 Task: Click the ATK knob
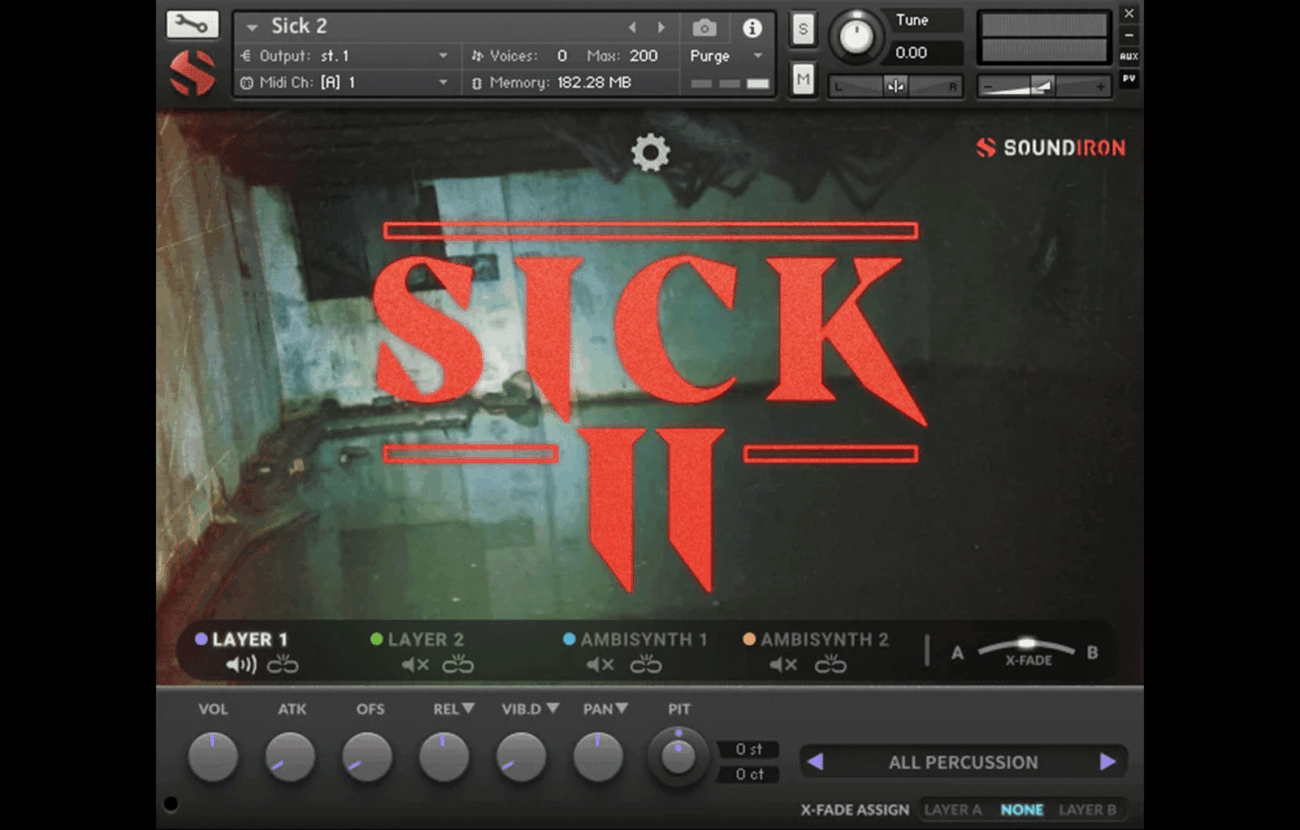tap(290, 757)
